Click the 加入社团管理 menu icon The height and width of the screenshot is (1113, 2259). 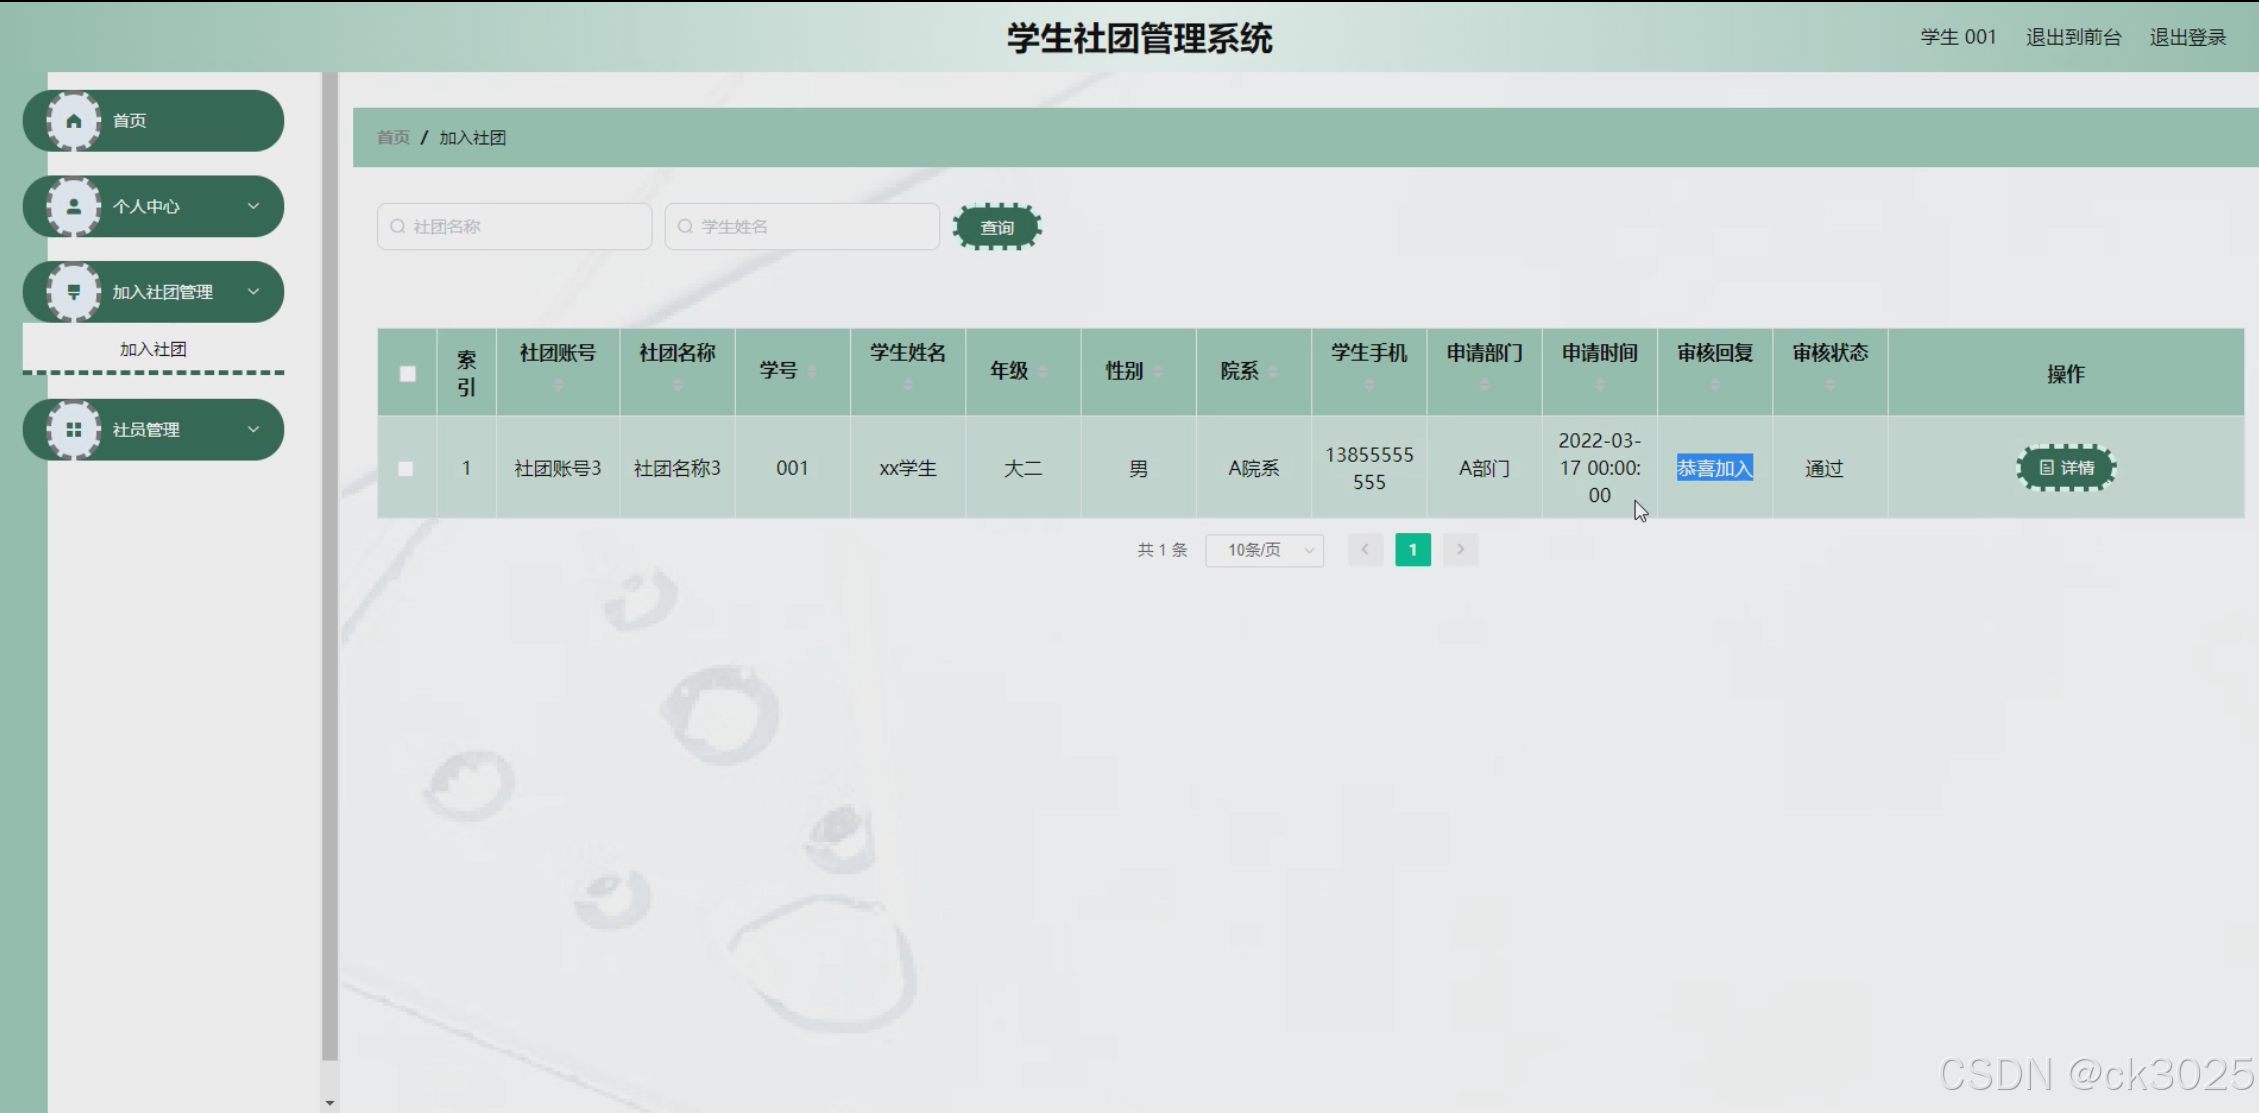(x=73, y=292)
